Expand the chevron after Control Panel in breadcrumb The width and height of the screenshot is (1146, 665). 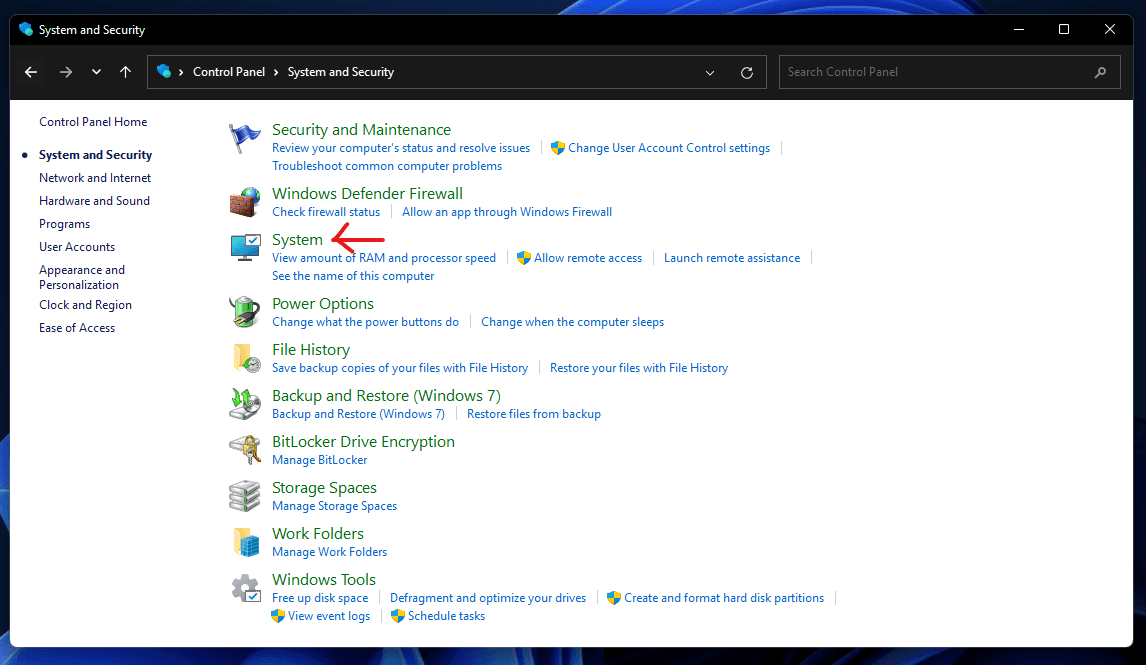276,72
